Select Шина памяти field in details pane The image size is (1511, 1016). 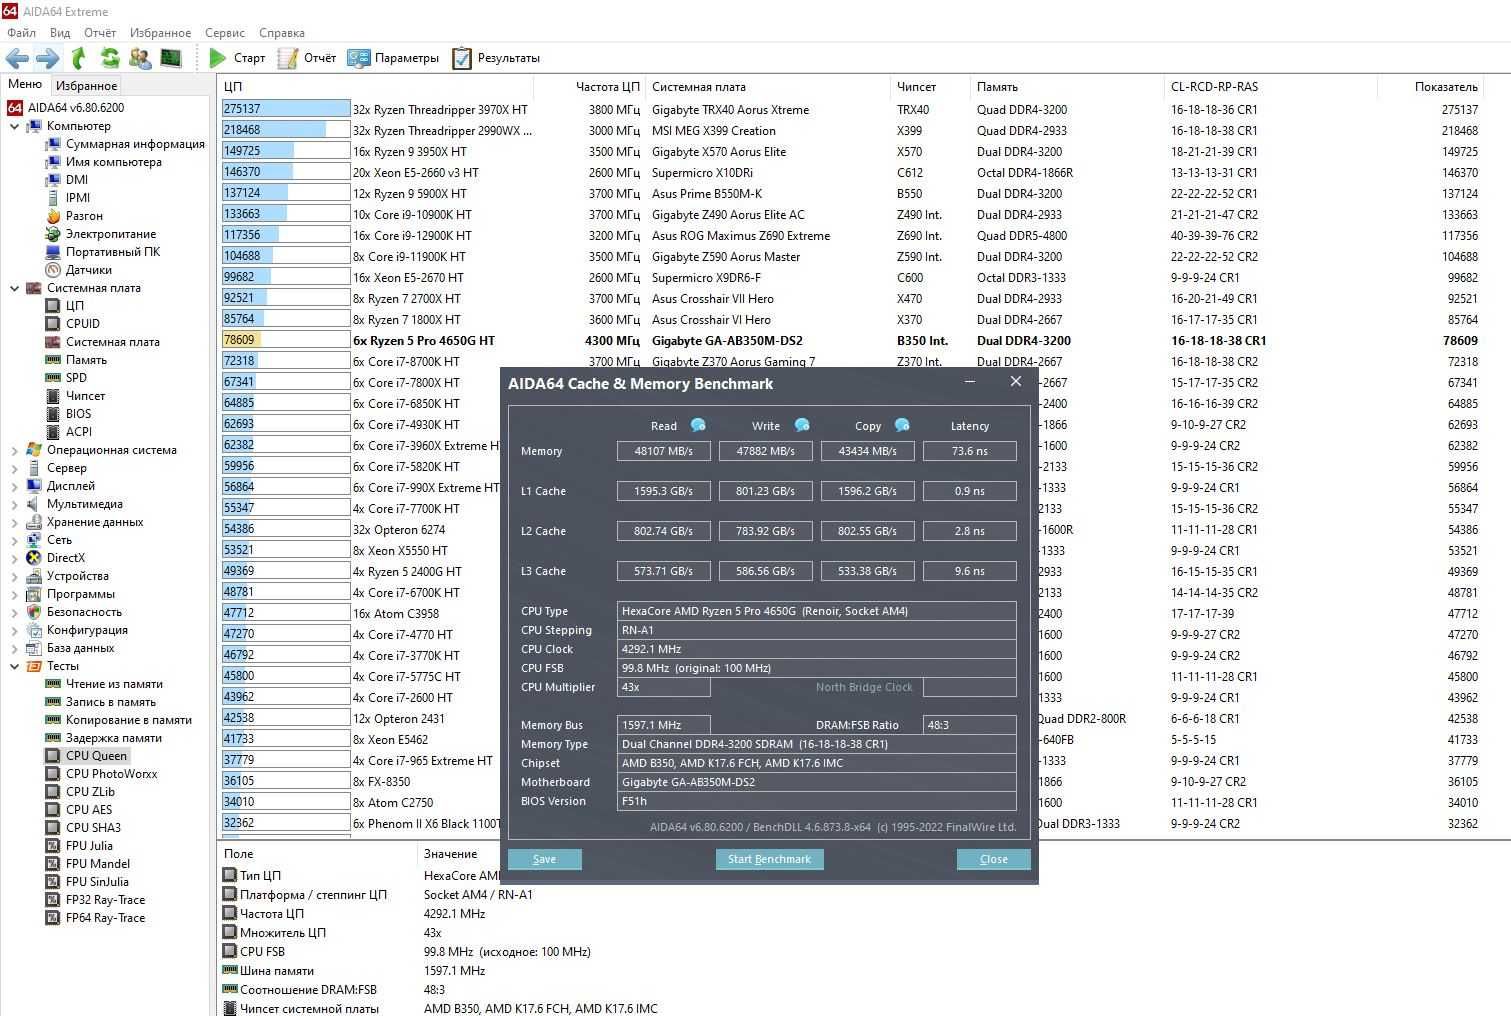(x=277, y=971)
